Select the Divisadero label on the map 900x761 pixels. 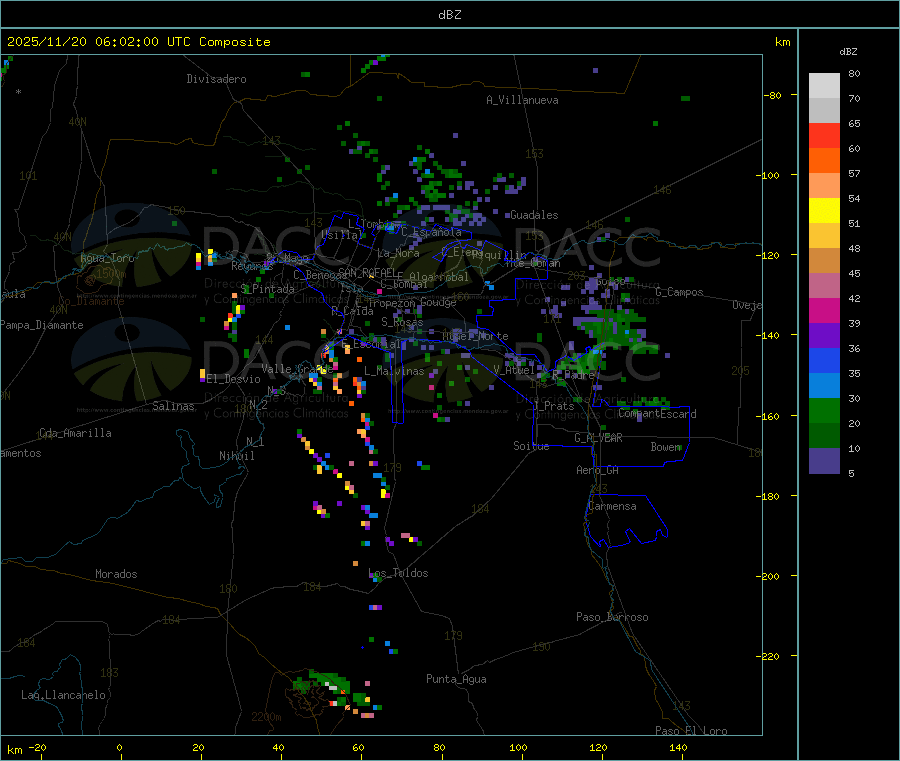tap(216, 79)
